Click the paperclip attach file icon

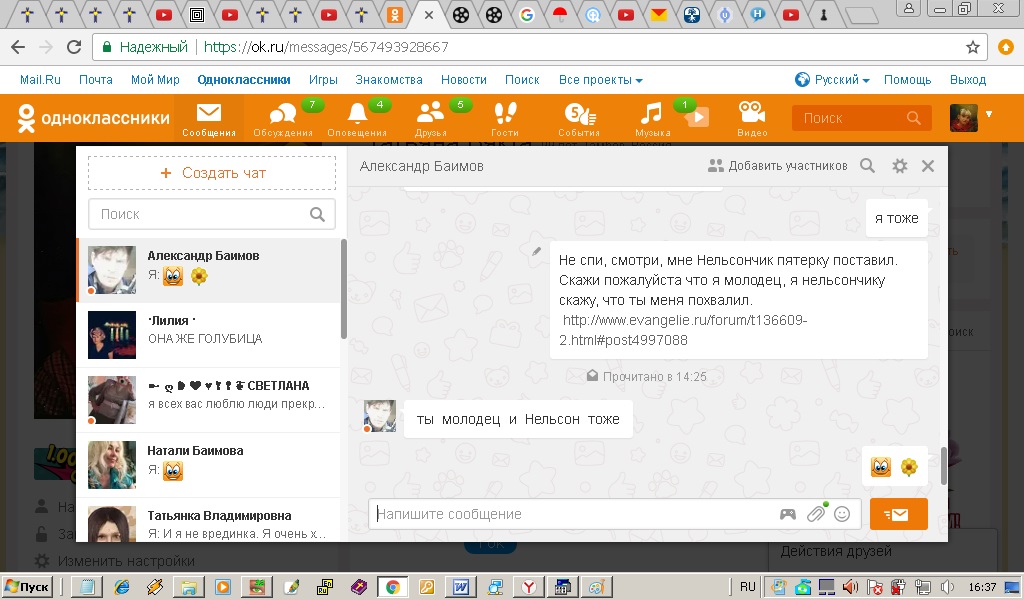816,514
